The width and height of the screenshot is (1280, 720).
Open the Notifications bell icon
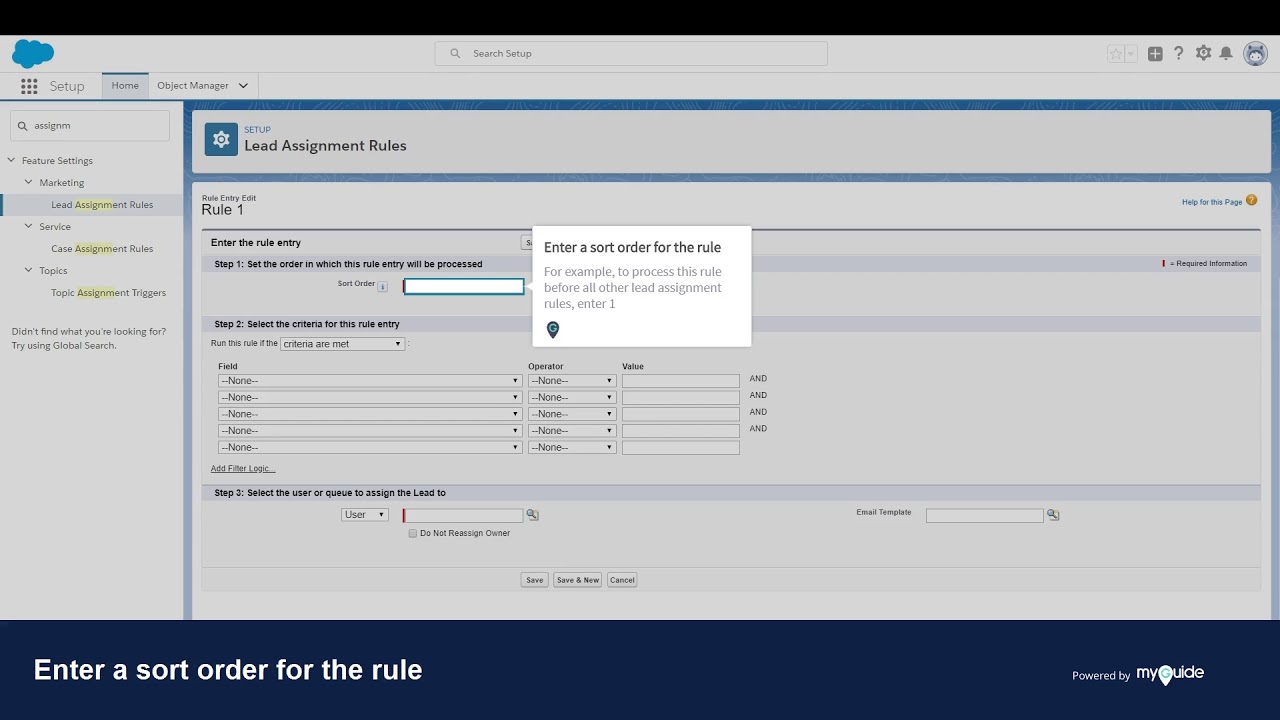1226,53
